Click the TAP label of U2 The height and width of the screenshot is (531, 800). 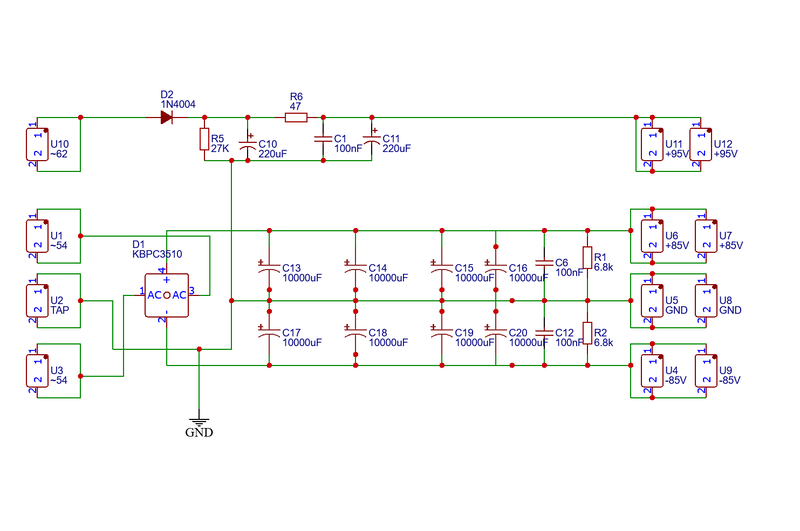point(60,310)
